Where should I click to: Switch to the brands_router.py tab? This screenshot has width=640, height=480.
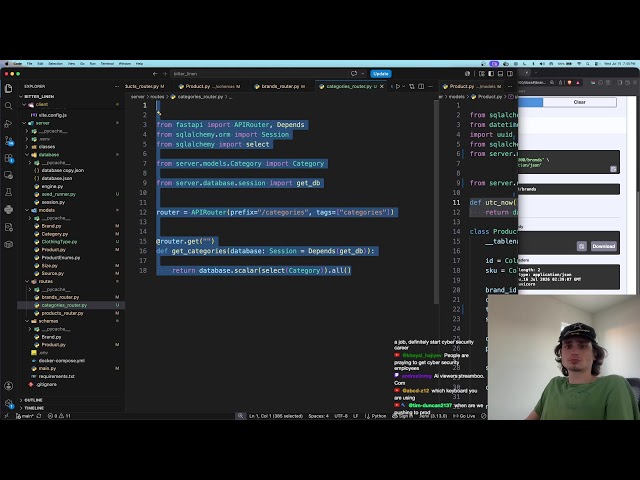coord(280,86)
